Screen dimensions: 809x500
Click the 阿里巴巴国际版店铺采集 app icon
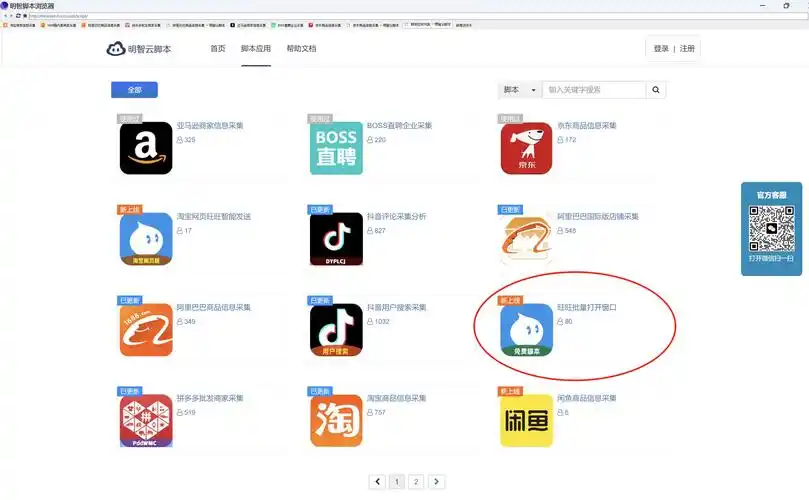(526, 239)
